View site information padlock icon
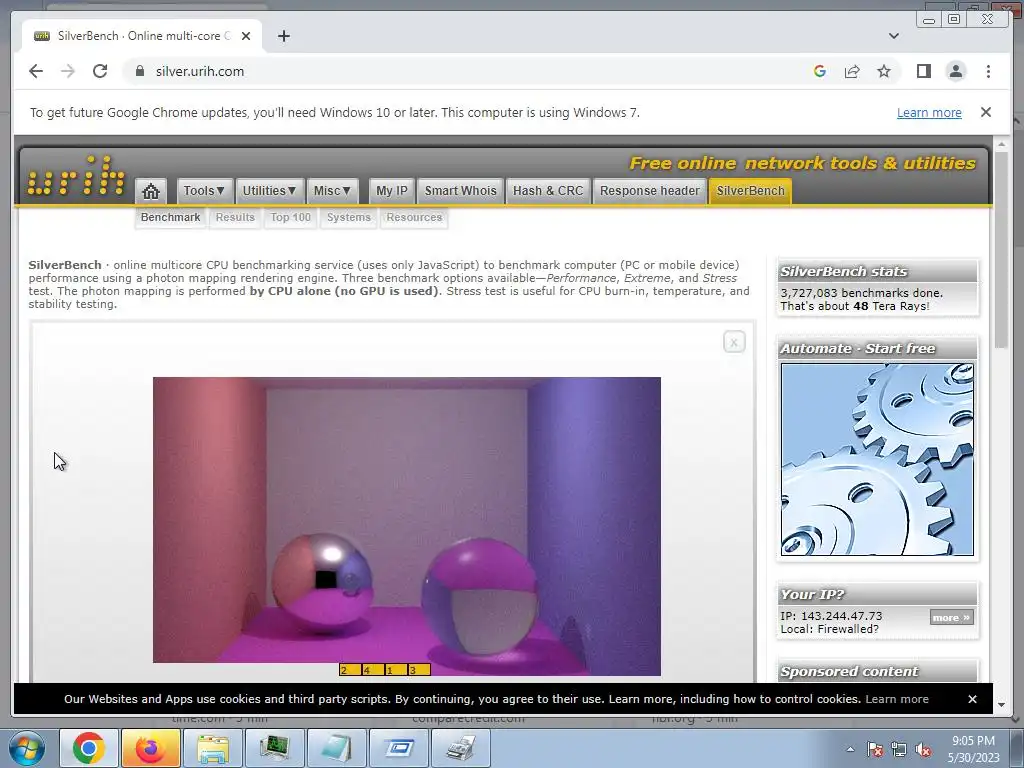 pos(139,71)
